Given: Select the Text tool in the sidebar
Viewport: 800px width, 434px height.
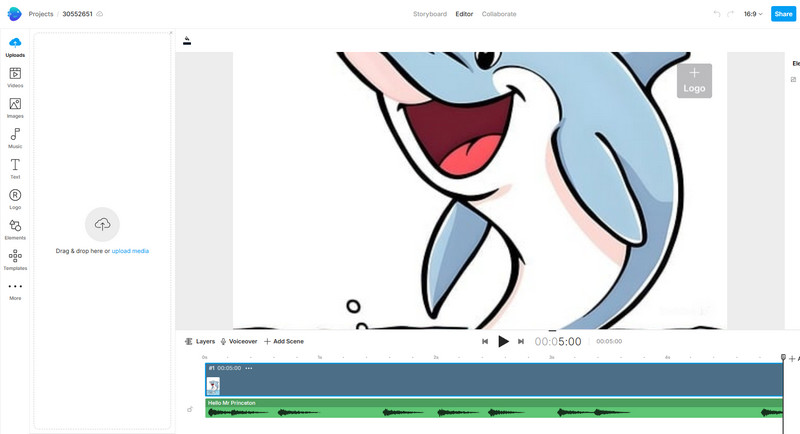Looking at the screenshot, I should tap(15, 169).
